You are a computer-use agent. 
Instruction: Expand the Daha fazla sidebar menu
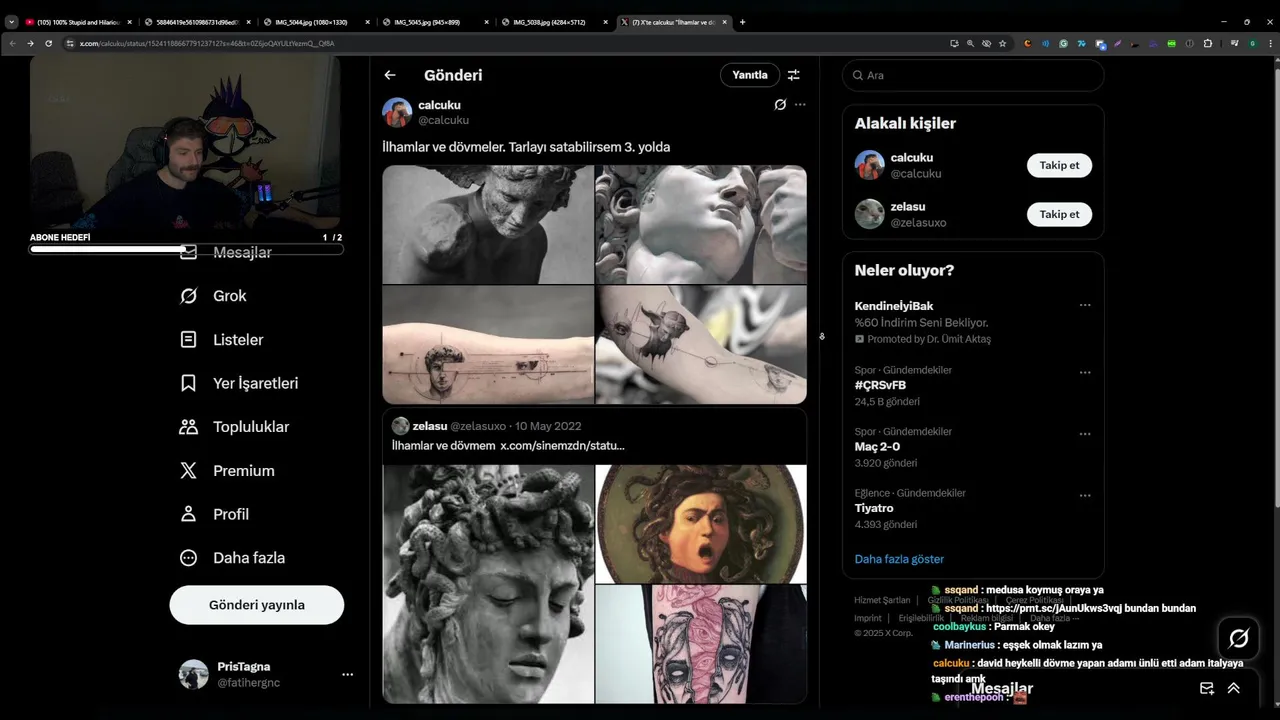232,558
